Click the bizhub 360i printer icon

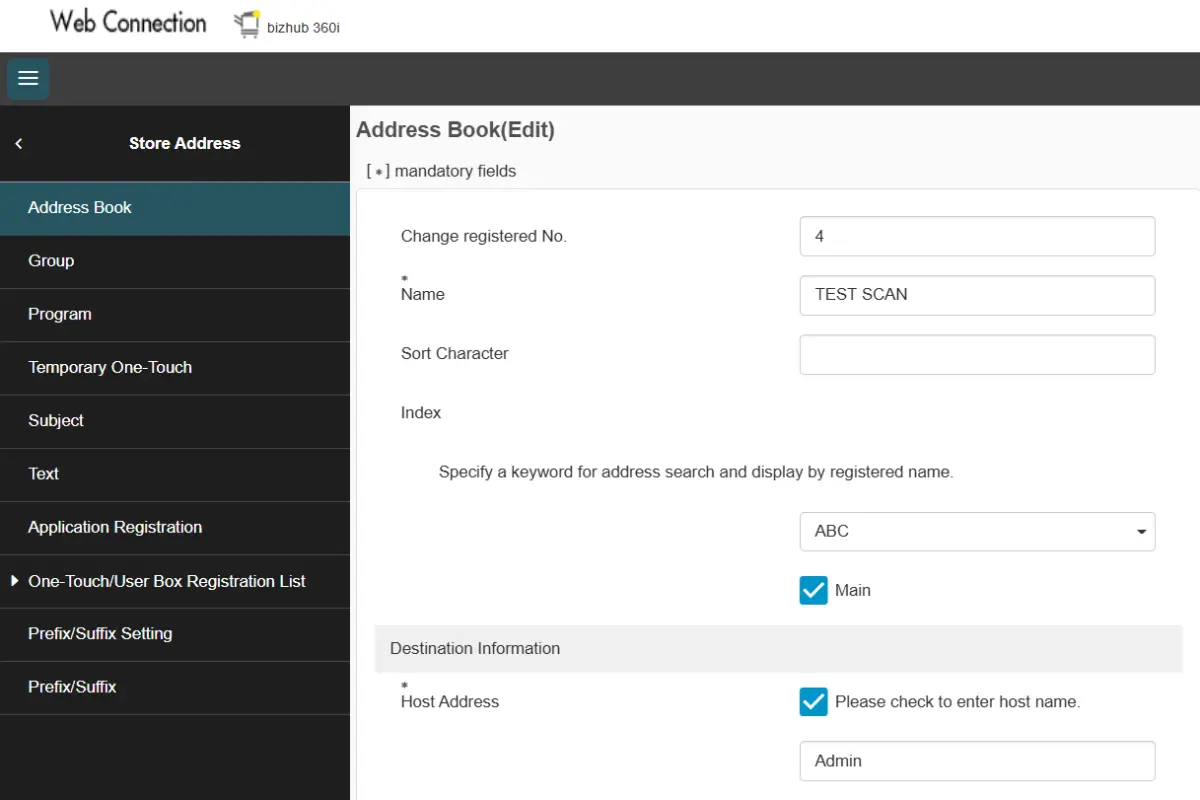[247, 25]
